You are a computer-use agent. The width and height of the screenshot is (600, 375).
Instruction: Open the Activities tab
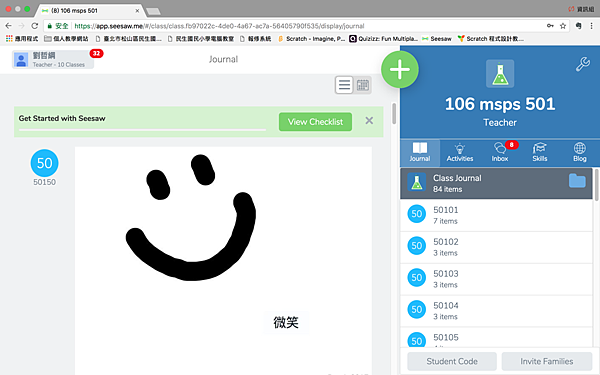pos(460,152)
